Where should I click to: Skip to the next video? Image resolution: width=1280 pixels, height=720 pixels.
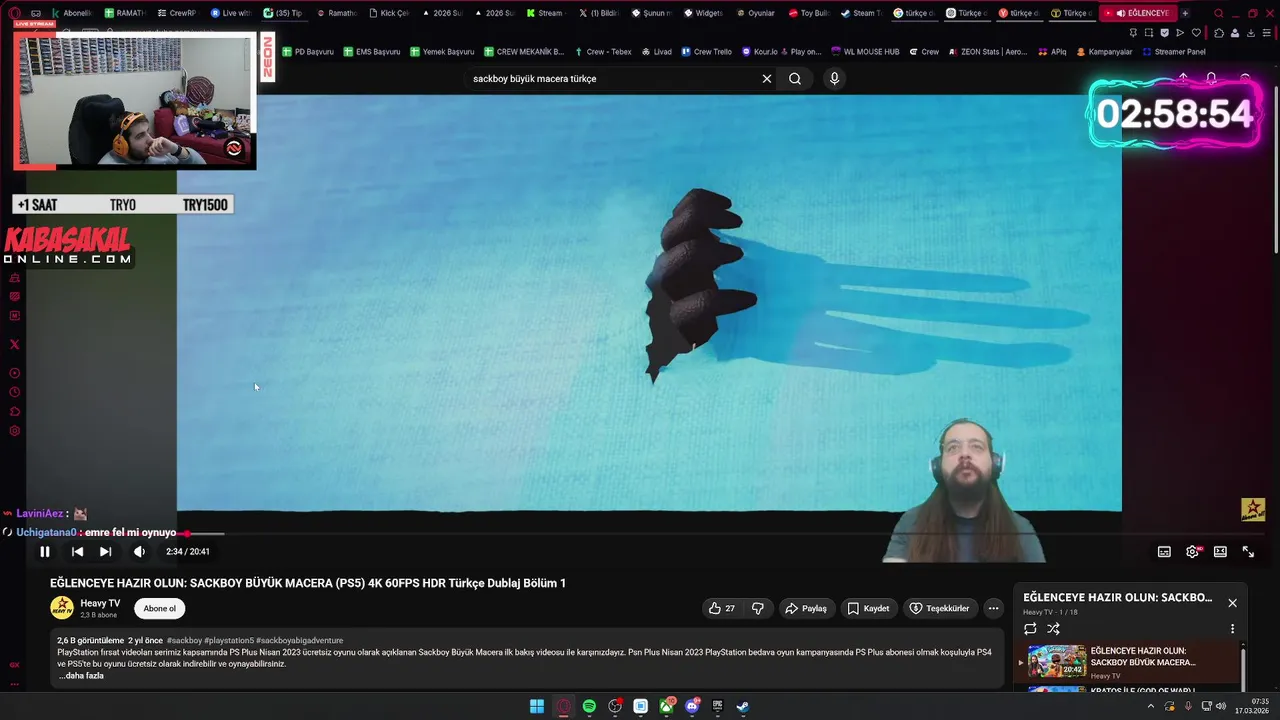pos(105,551)
